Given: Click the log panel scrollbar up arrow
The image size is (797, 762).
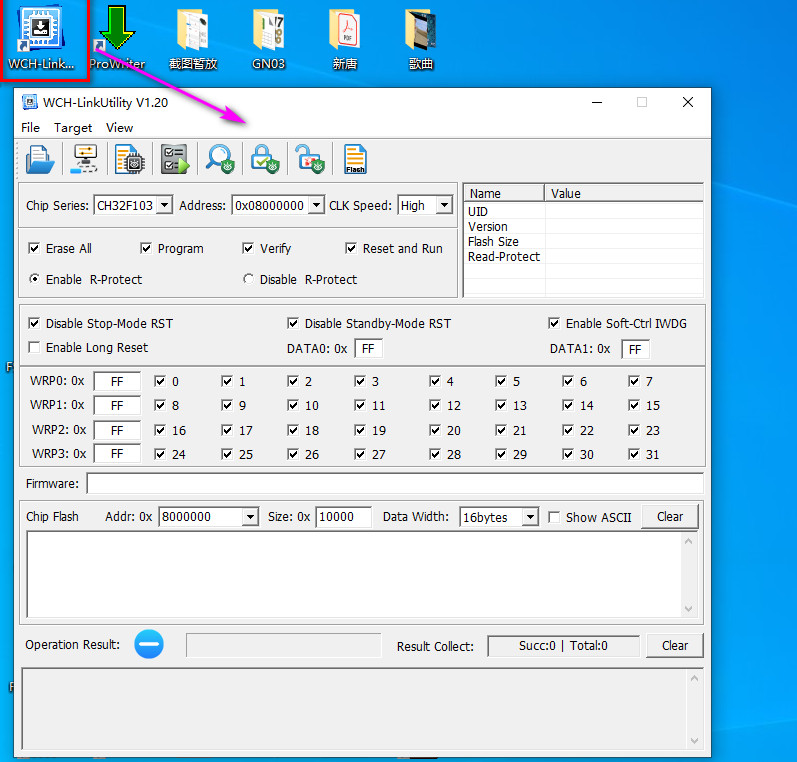Looking at the screenshot, I should pos(694,679).
